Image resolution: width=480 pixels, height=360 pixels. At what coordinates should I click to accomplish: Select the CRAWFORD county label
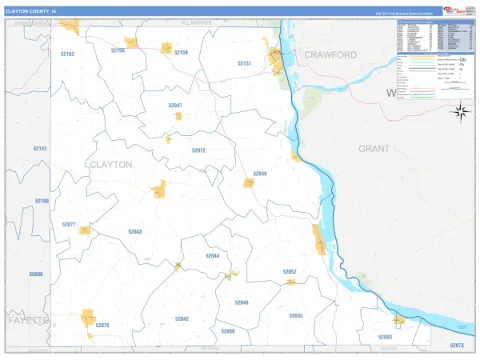click(330, 55)
